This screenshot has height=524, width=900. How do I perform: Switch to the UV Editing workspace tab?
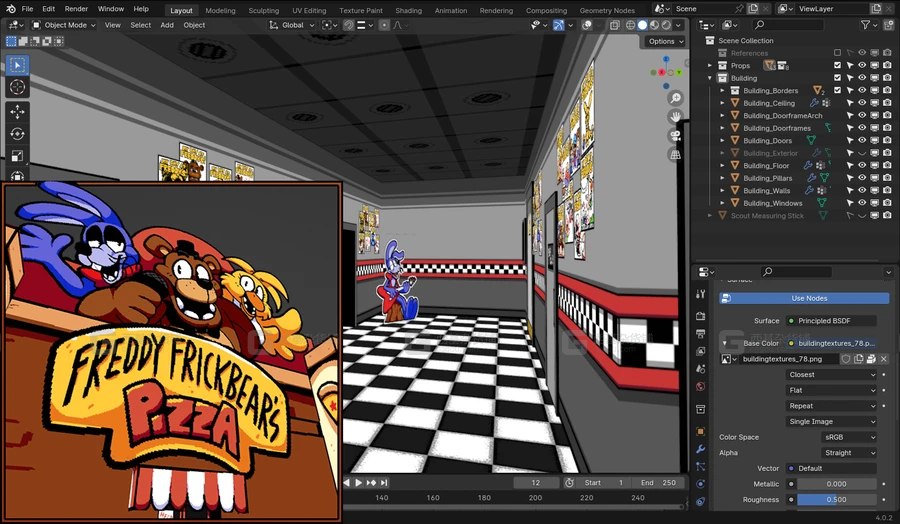pyautogui.click(x=309, y=10)
